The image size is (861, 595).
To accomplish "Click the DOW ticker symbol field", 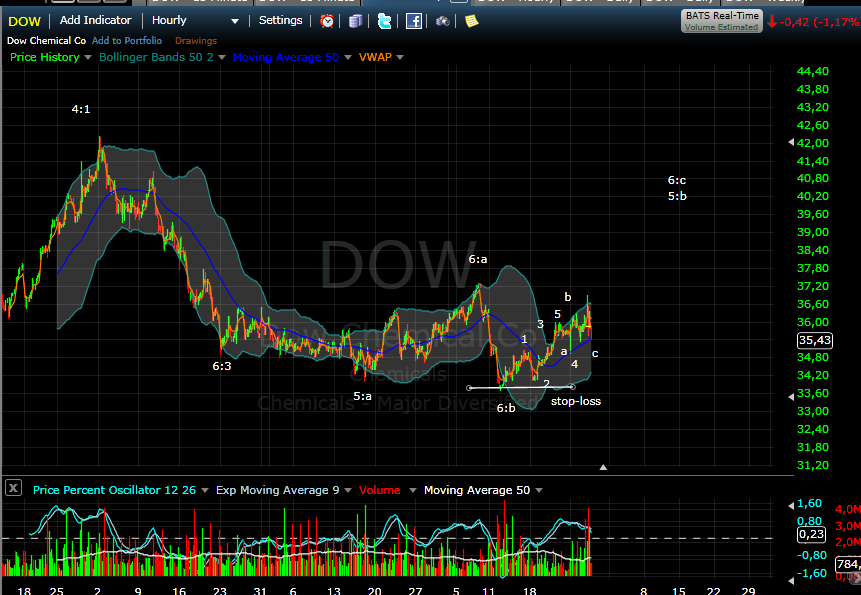I will point(24,20).
